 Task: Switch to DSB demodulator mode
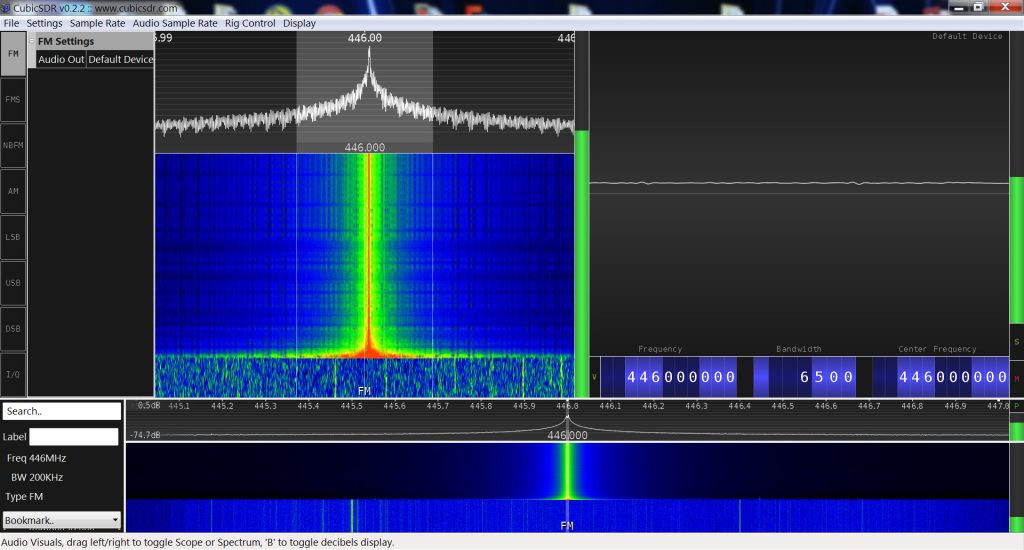pyautogui.click(x=13, y=329)
